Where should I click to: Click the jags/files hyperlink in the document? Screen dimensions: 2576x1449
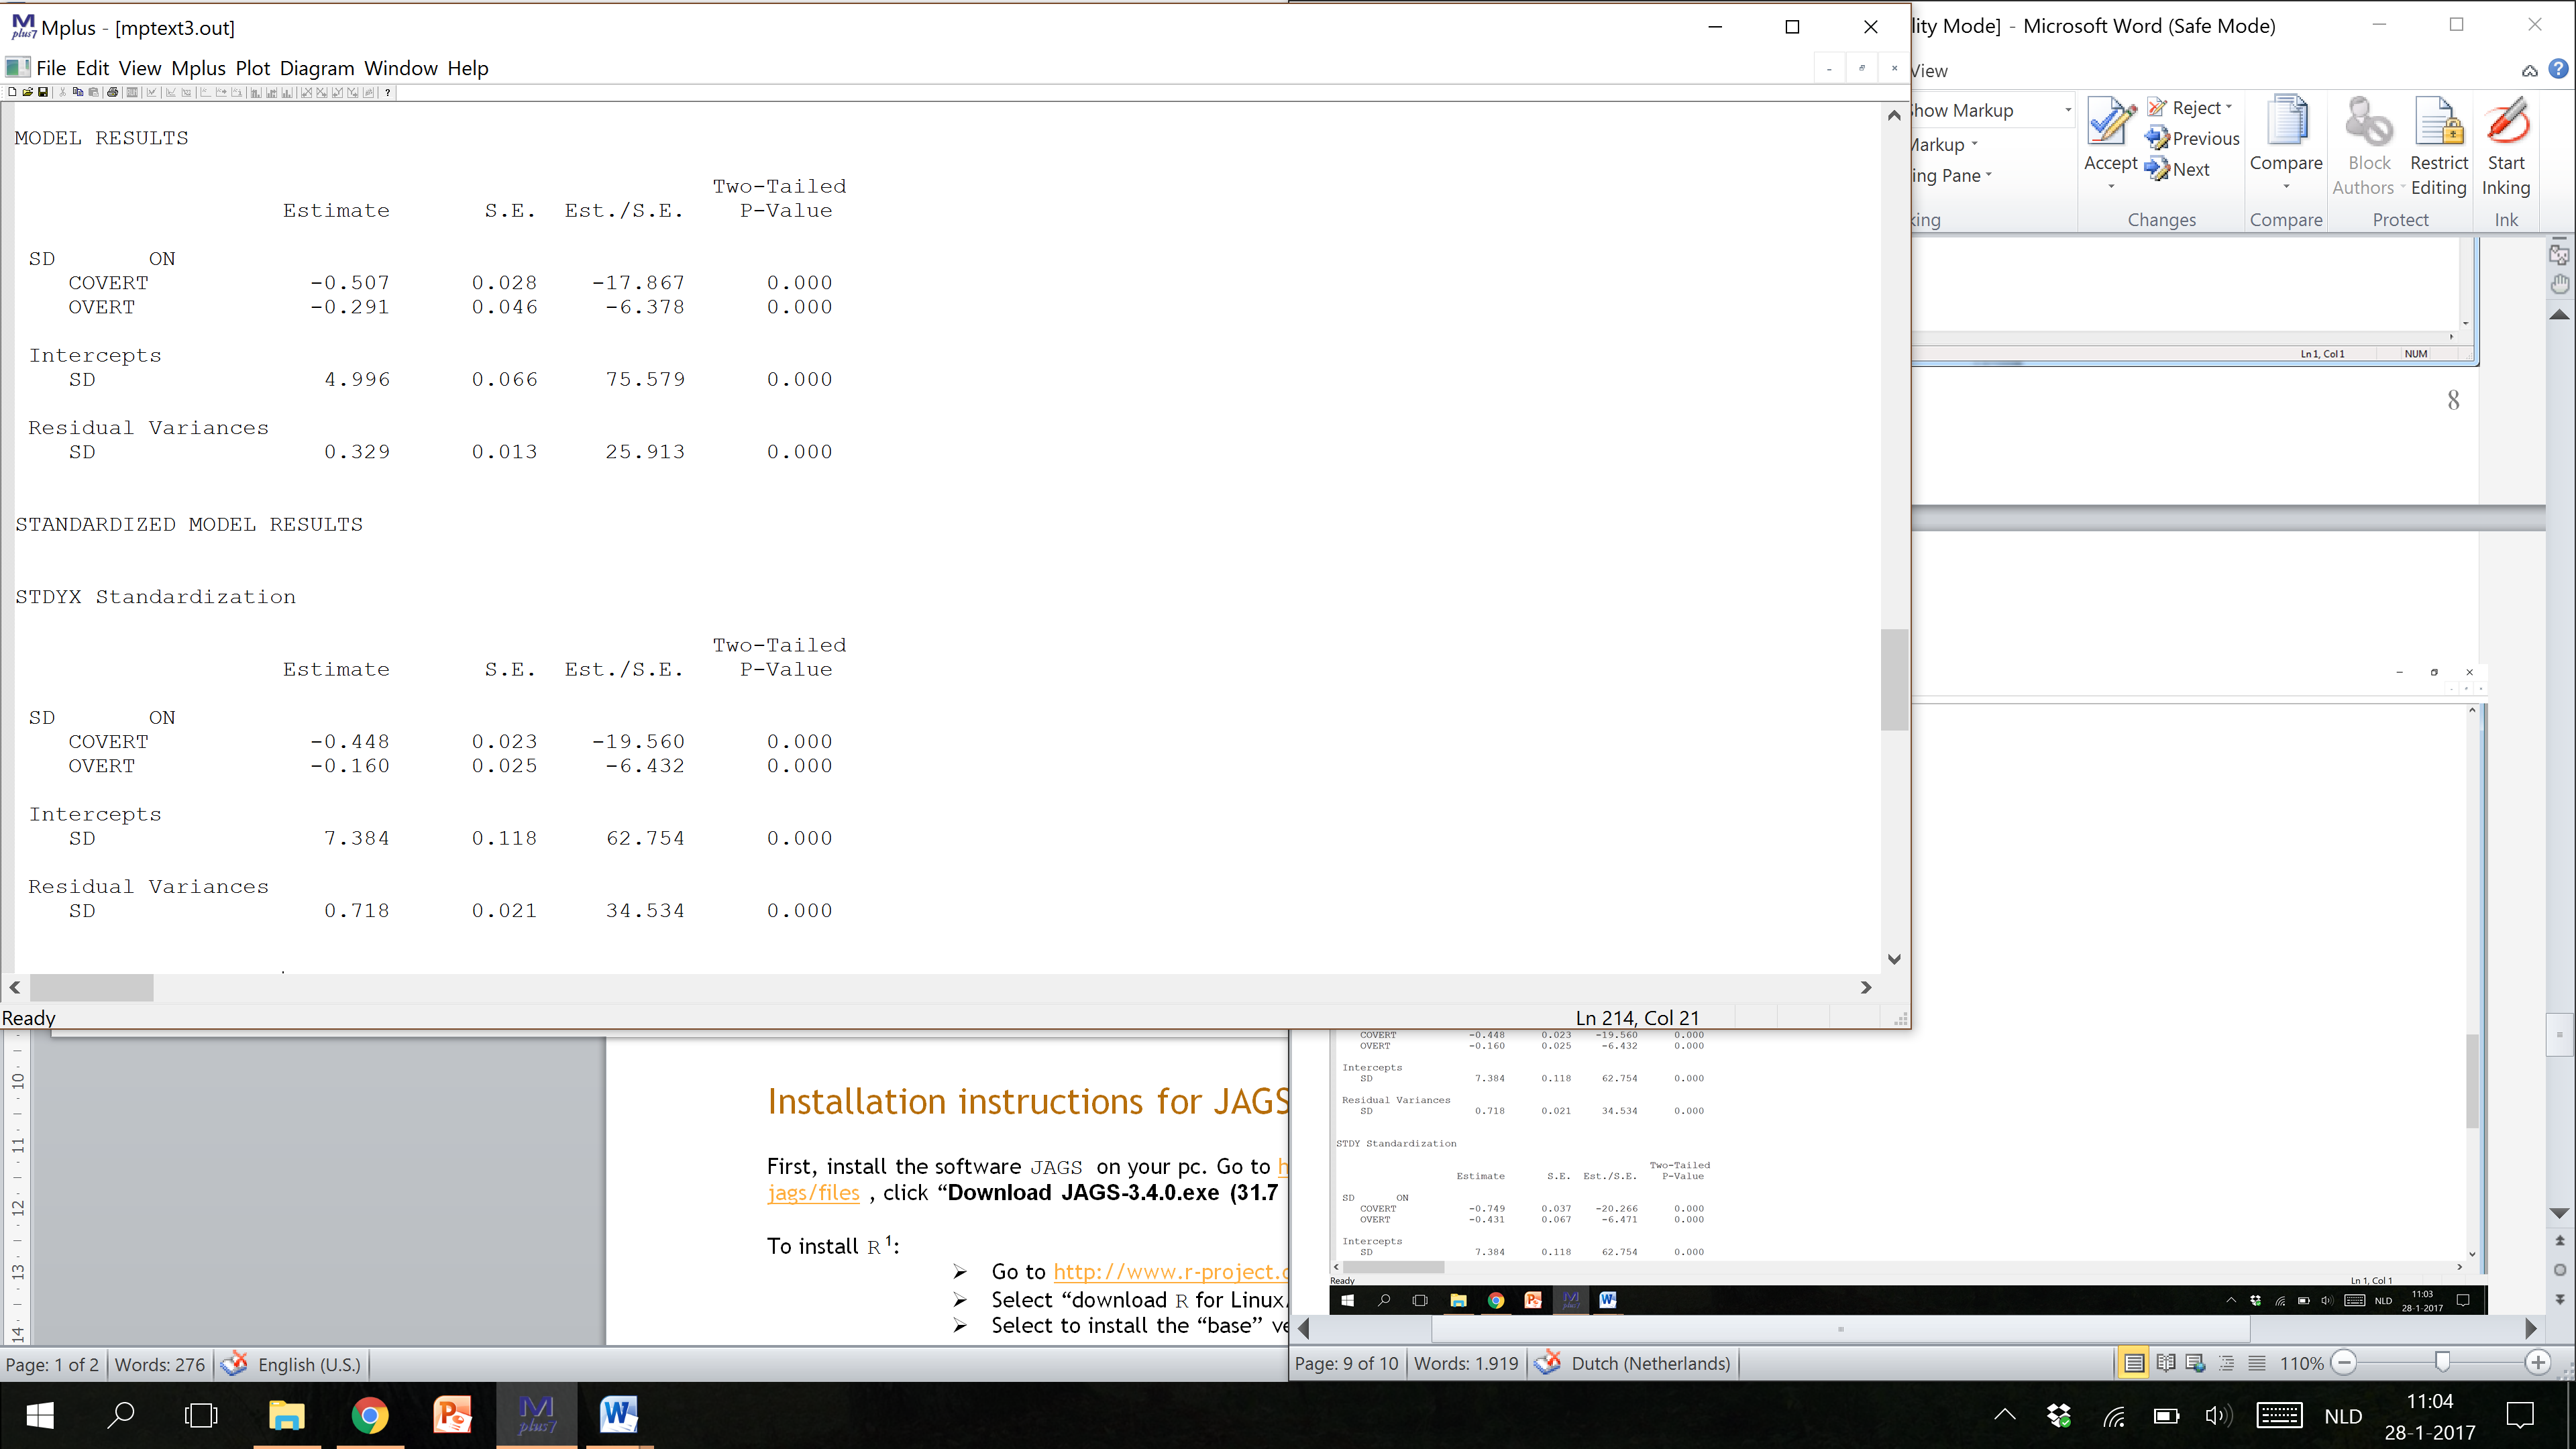[x=813, y=1192]
